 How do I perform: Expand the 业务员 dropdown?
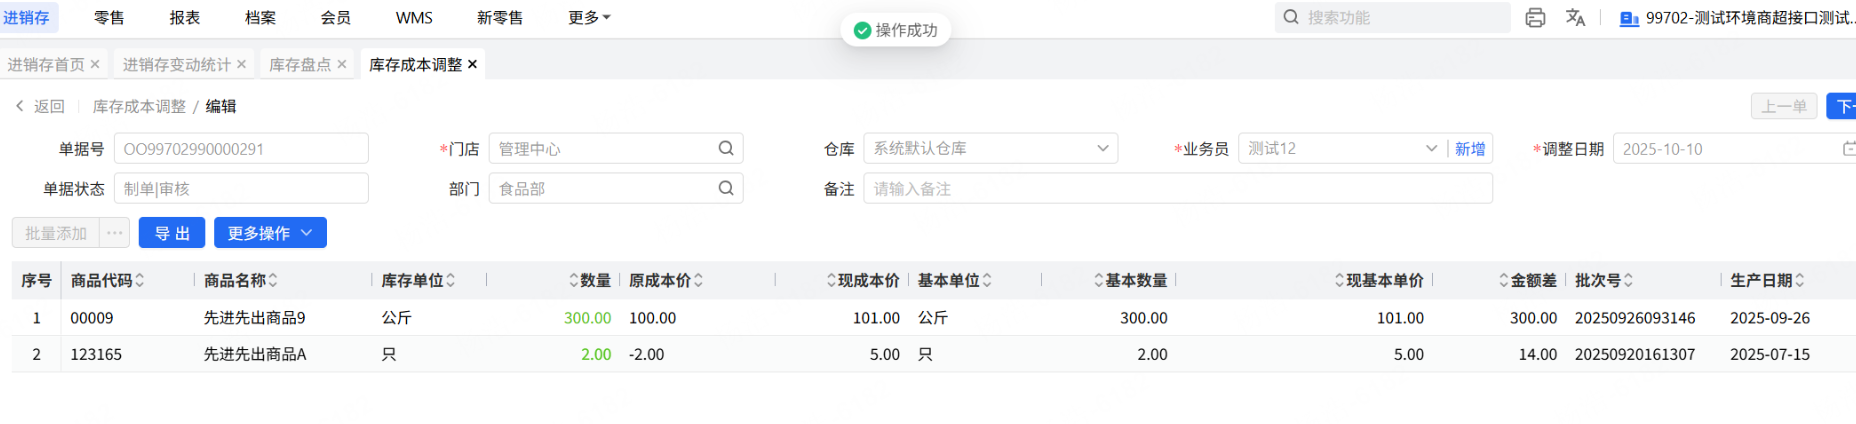tap(1431, 149)
